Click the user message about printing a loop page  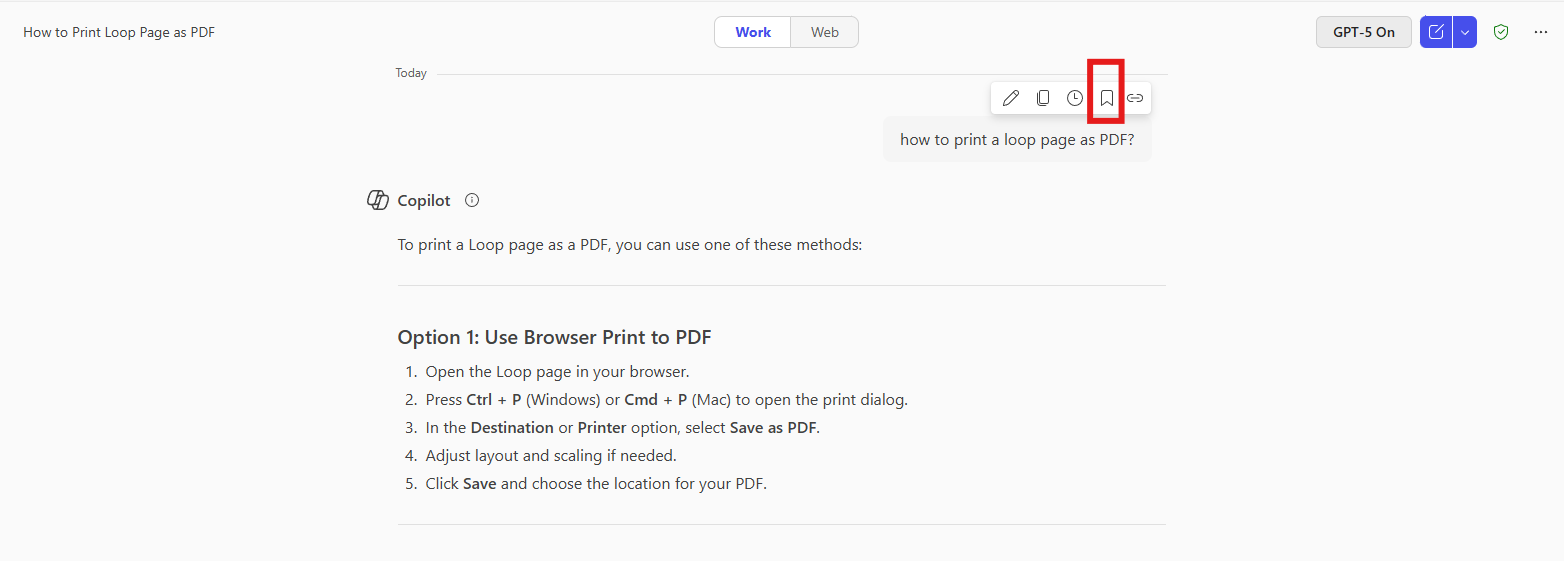[x=1017, y=140]
